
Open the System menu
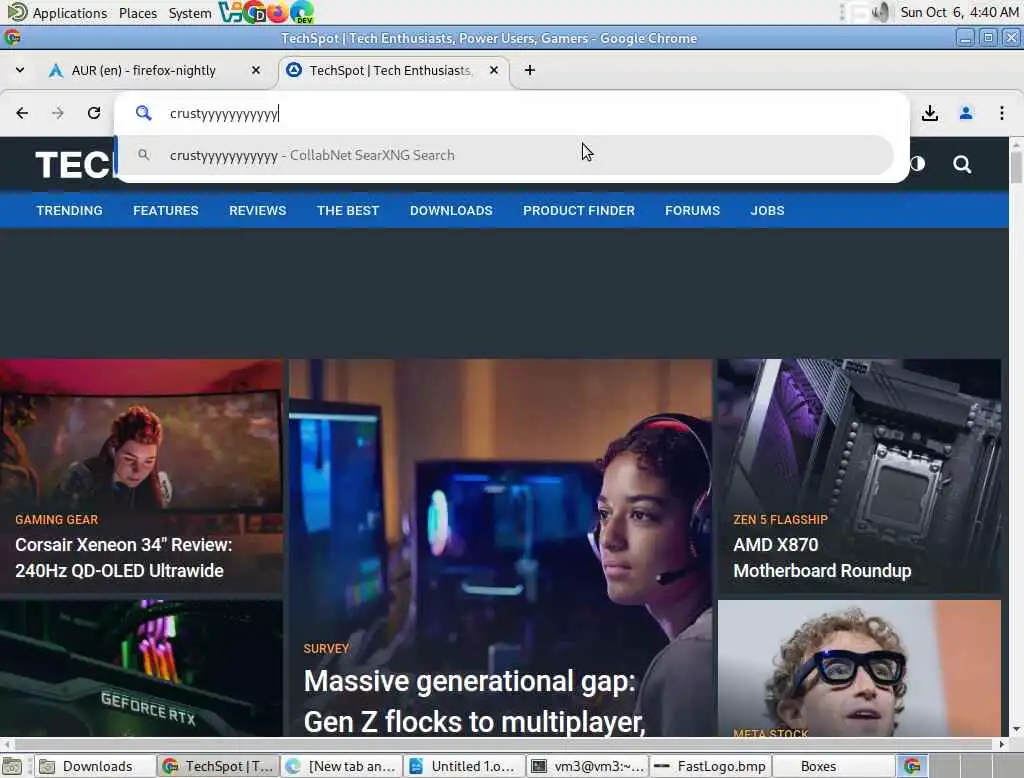(x=189, y=12)
